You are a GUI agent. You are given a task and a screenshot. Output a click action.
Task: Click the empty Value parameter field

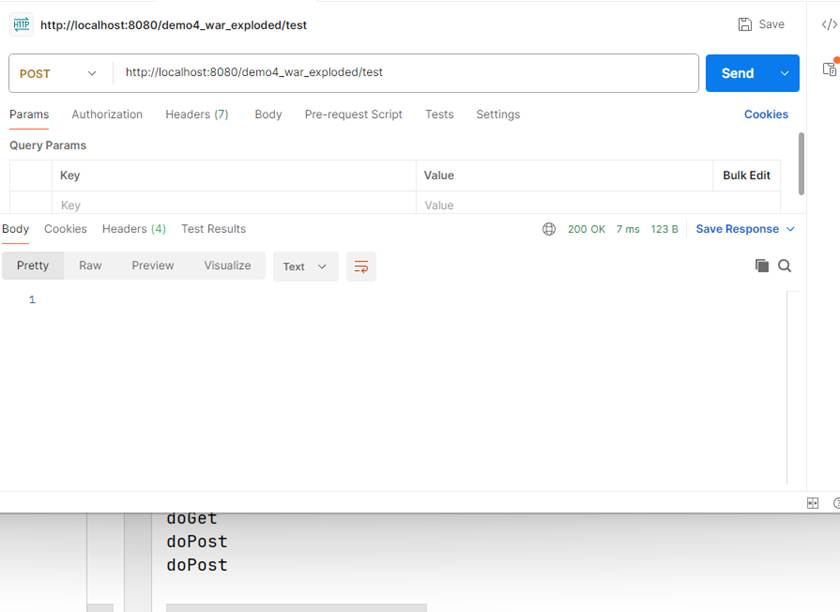pyautogui.click(x=565, y=205)
